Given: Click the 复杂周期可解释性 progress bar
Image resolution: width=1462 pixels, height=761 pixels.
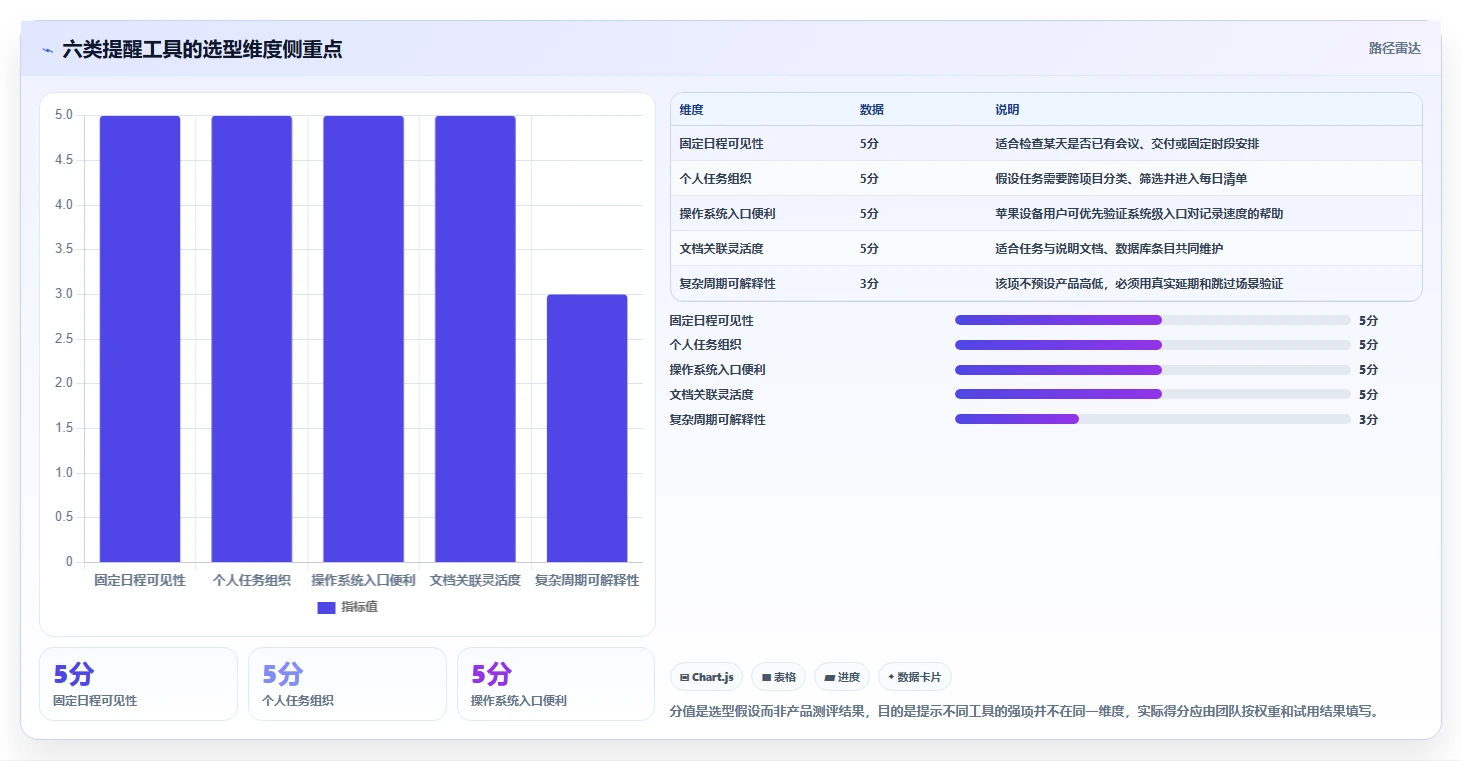Looking at the screenshot, I should click(1153, 419).
